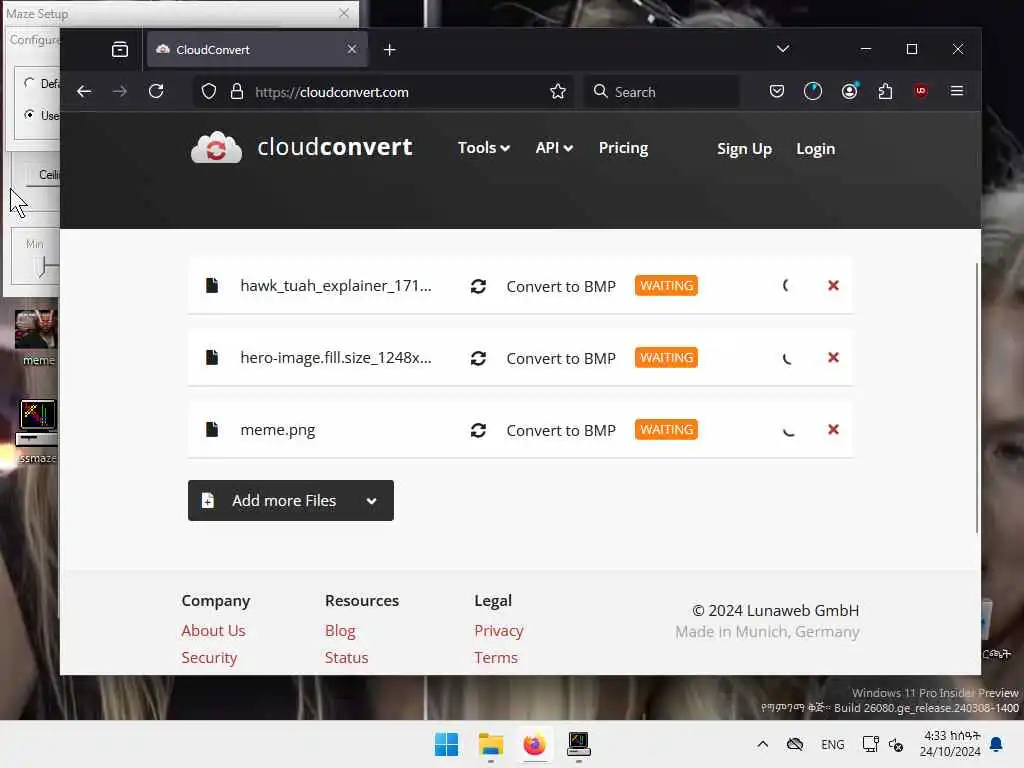Click the cloudconvert.com address bar
The width and height of the screenshot is (1024, 768).
click(x=382, y=92)
